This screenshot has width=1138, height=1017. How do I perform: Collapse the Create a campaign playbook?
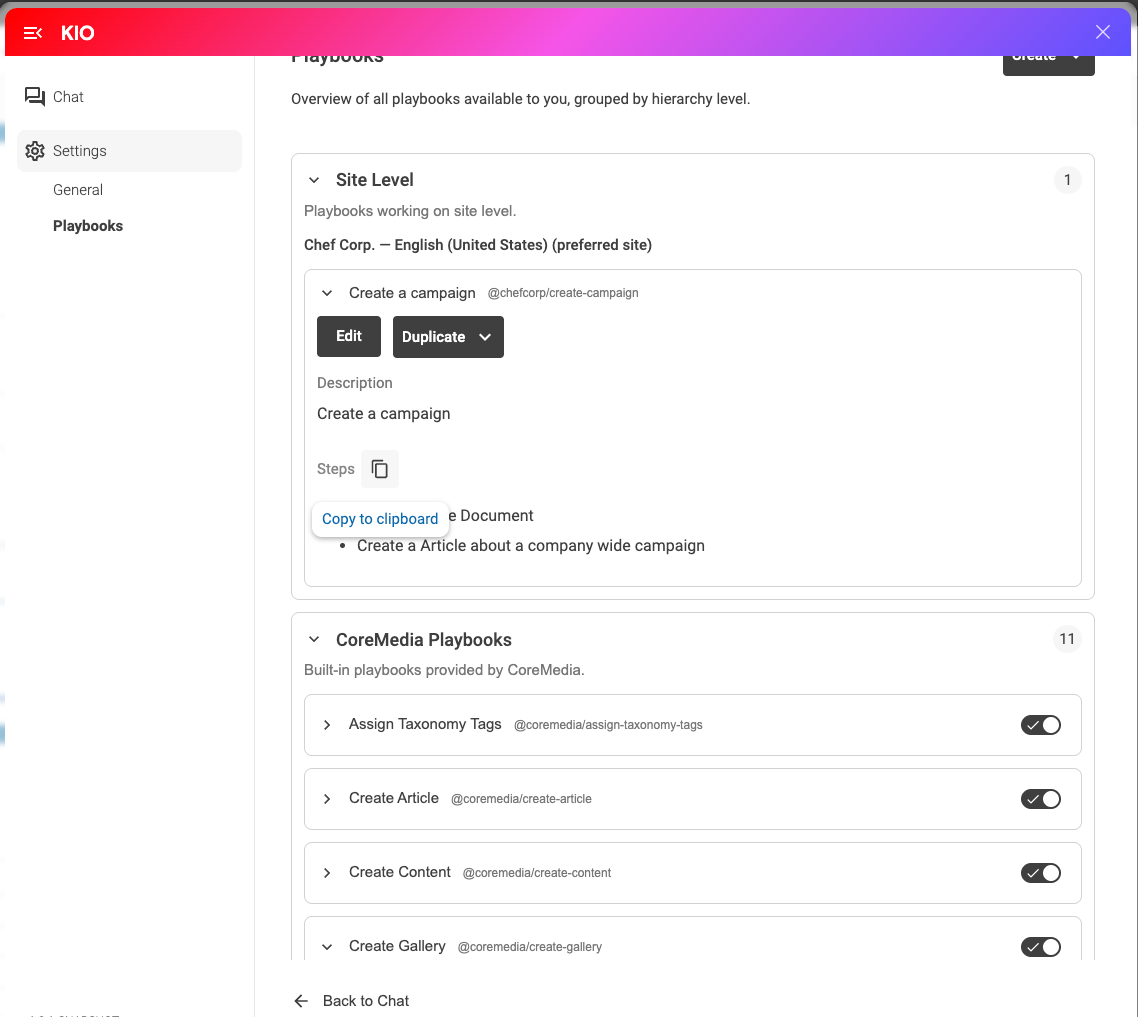(x=327, y=293)
